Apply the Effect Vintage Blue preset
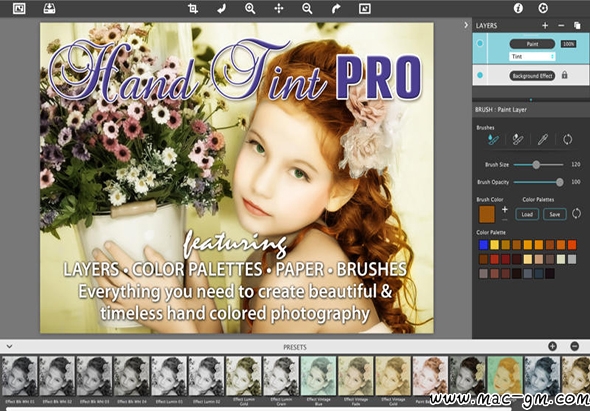This screenshot has height=411, width=590. point(318,380)
